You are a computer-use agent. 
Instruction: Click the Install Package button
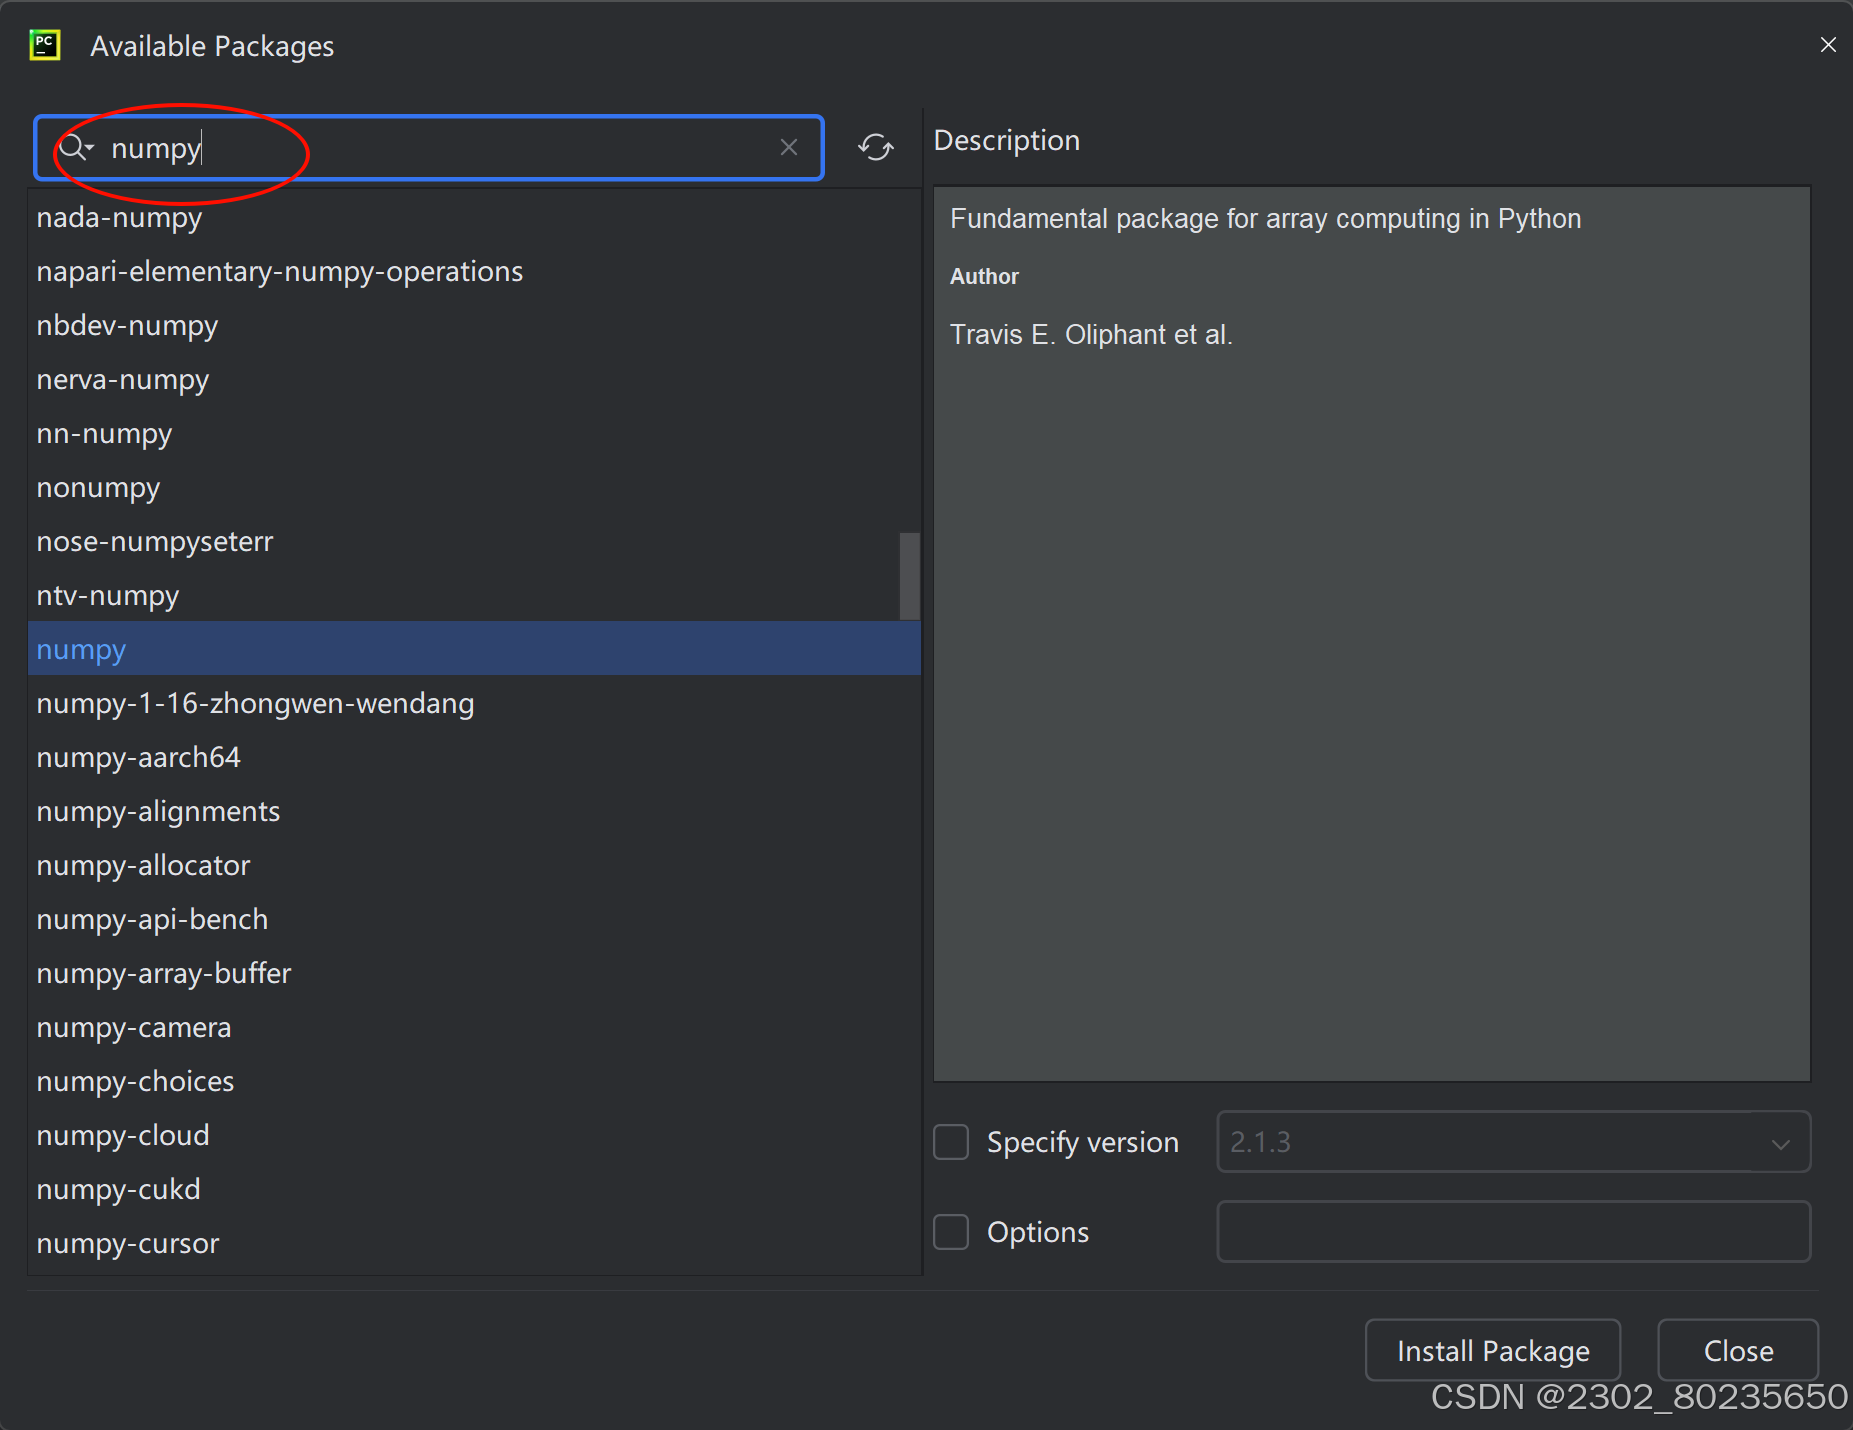(x=1493, y=1350)
